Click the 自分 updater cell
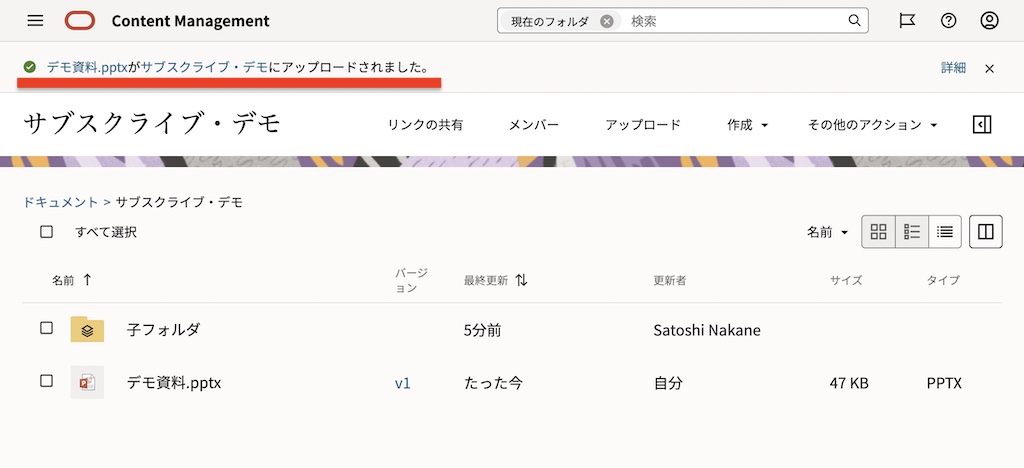 tap(668, 383)
